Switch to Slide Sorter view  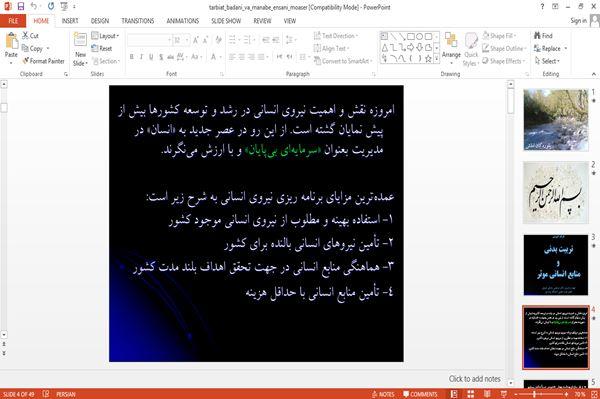(x=471, y=394)
